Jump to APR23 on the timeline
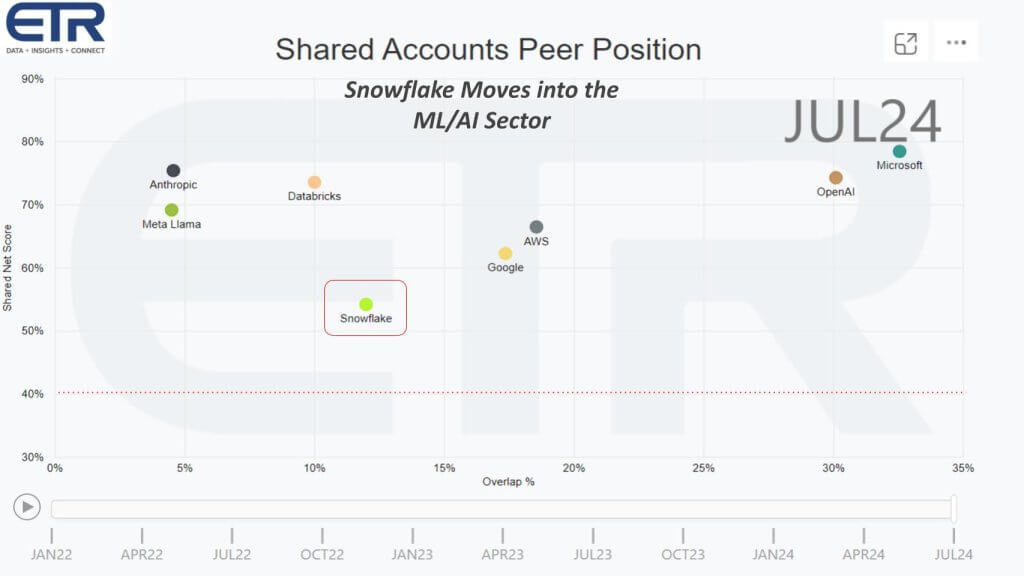The height and width of the screenshot is (576, 1024). pos(502,554)
